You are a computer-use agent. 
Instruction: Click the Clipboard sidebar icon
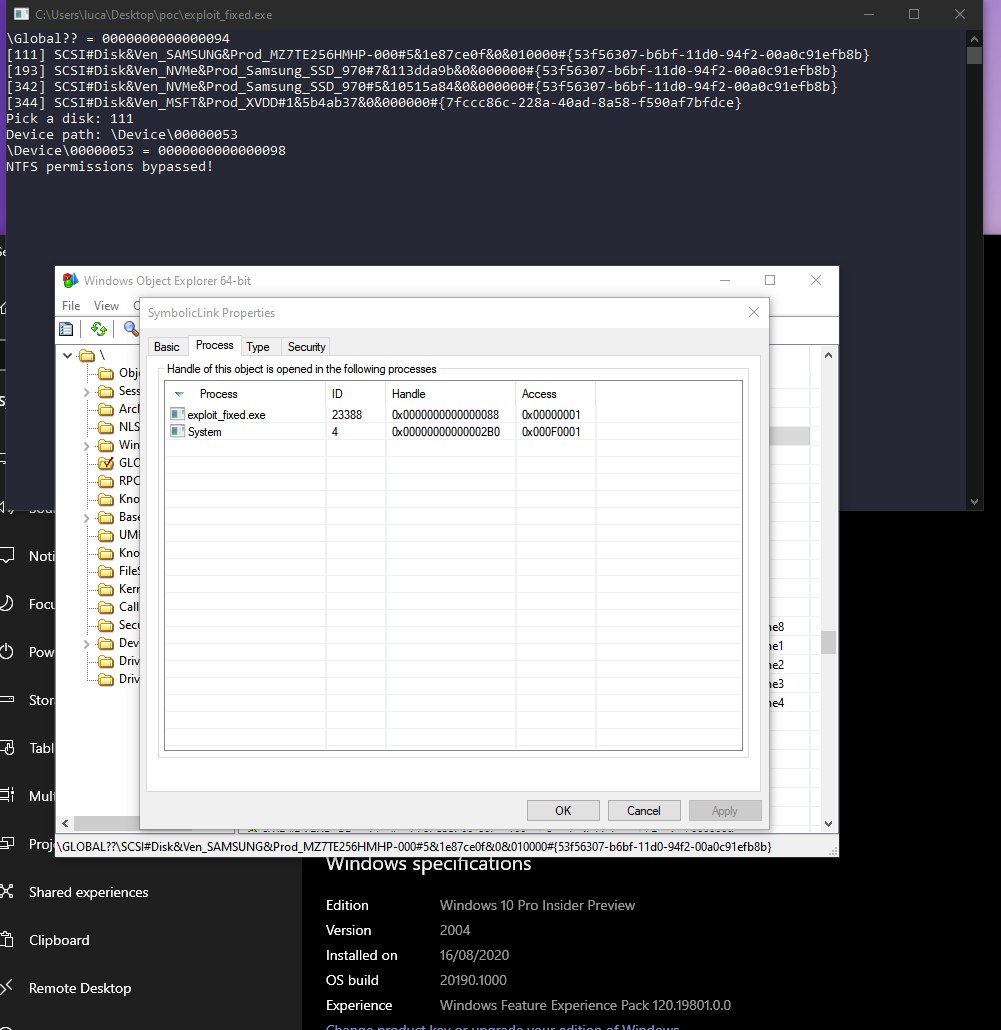click(x=7, y=939)
